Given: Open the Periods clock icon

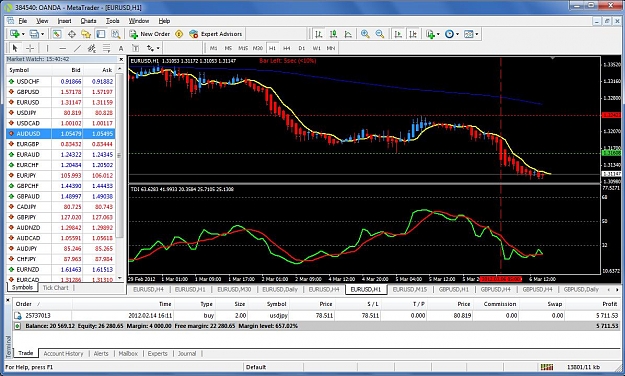Looking at the screenshot, I should (449, 34).
